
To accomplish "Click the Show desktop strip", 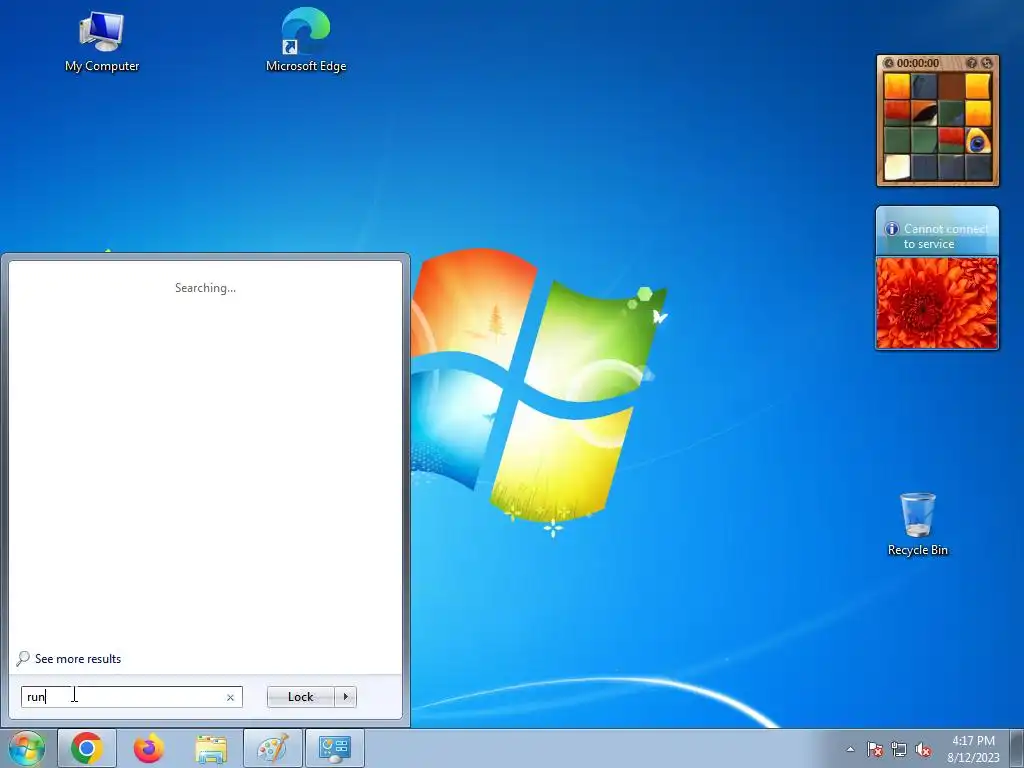I will click(x=1017, y=748).
